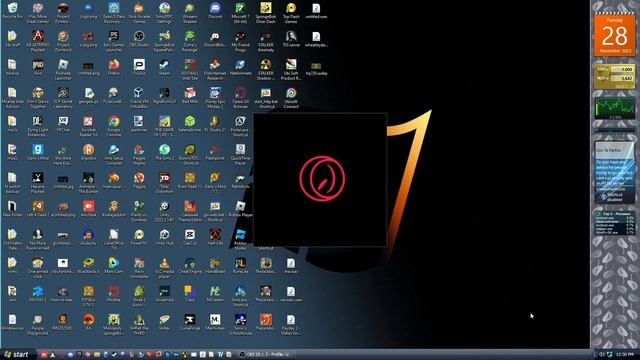Open the calendar gadget showing 28

[x=614, y=36]
